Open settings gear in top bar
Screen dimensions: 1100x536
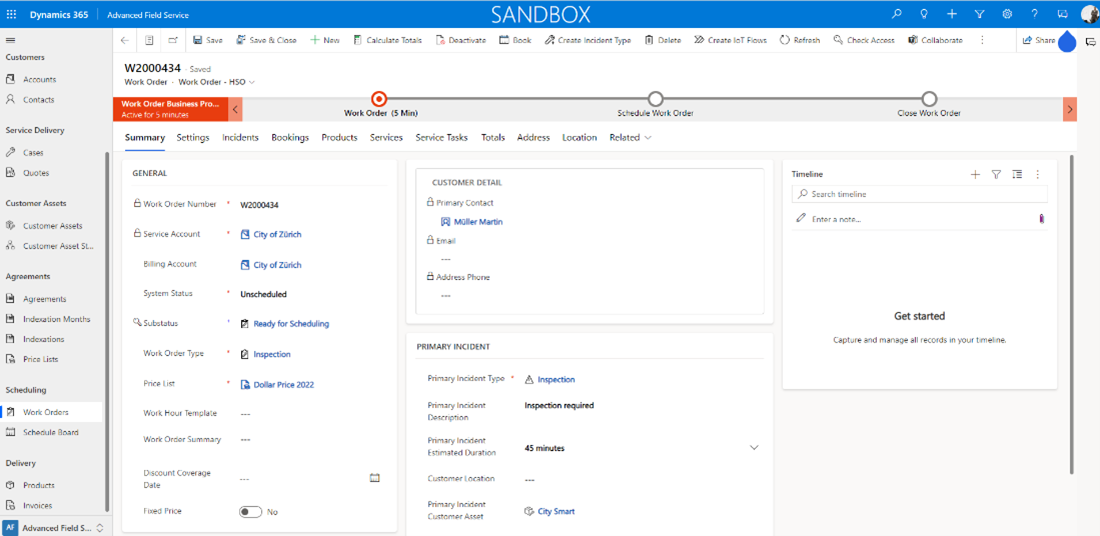point(1007,14)
